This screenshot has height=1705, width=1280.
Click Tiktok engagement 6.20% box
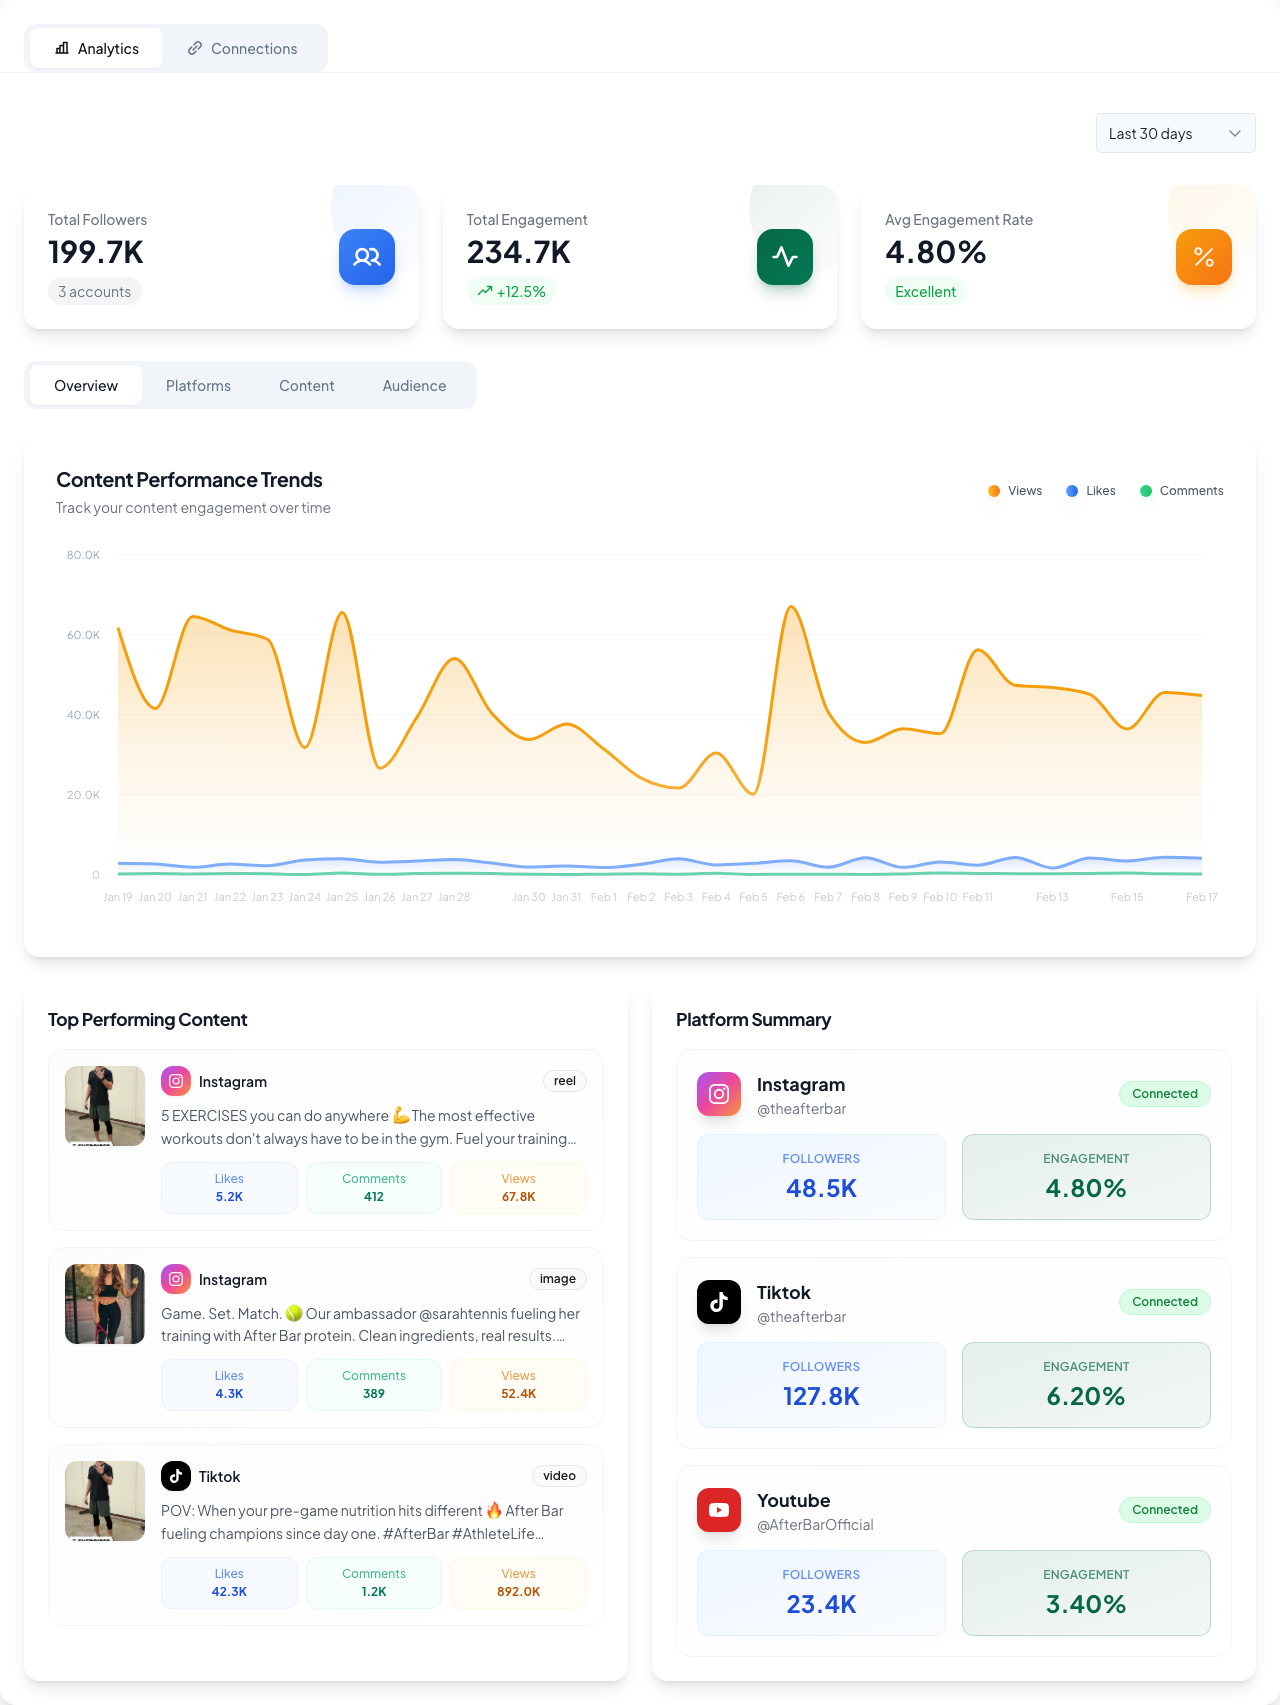click(1086, 1385)
